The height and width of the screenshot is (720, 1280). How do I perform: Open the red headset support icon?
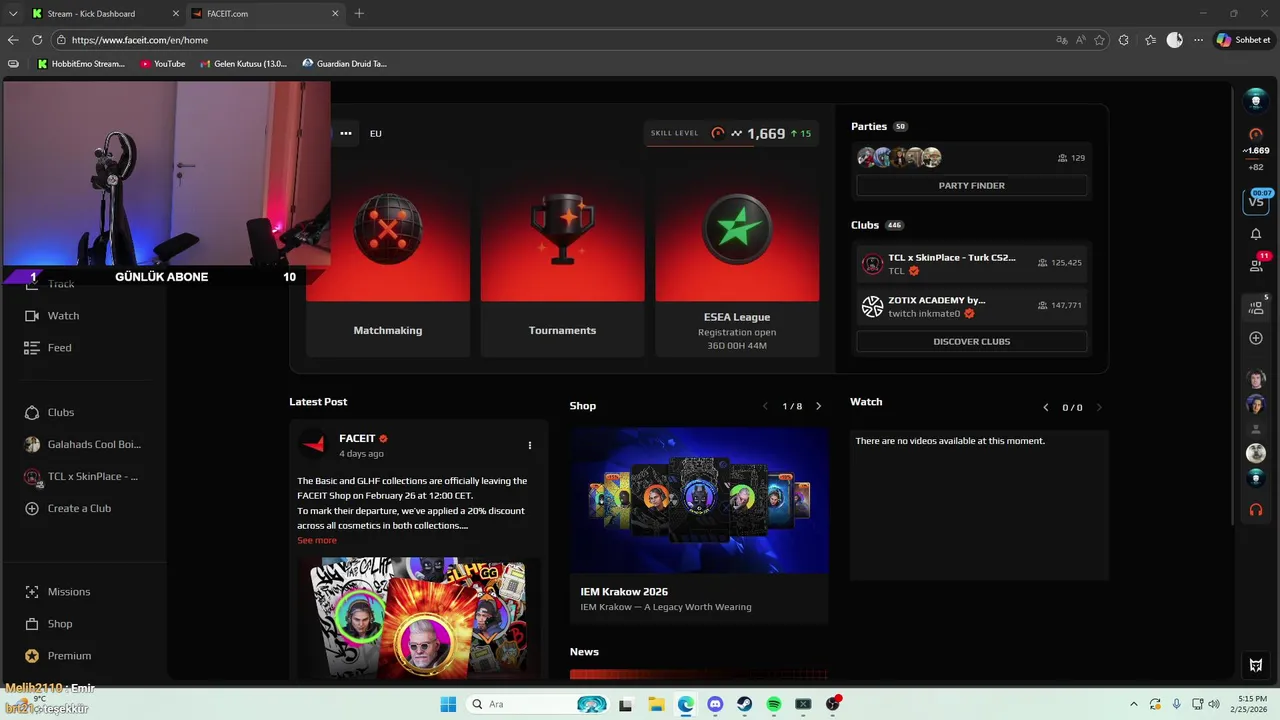1256,509
